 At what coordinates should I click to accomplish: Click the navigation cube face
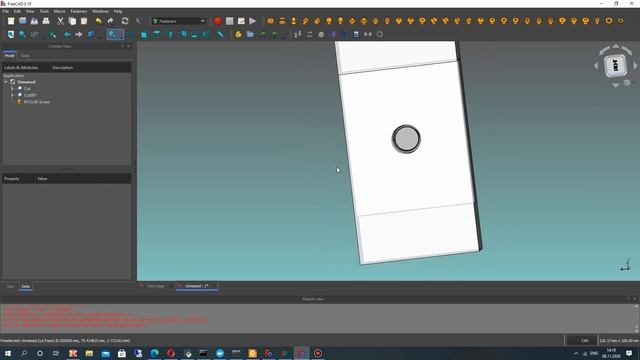(x=616, y=65)
